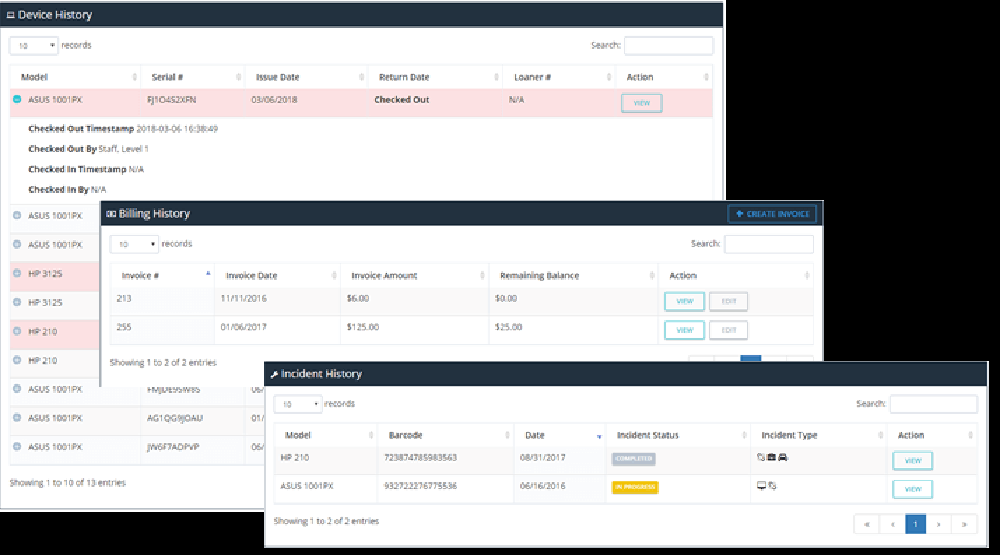Sort Billing History by Invoice Date column

(277, 276)
